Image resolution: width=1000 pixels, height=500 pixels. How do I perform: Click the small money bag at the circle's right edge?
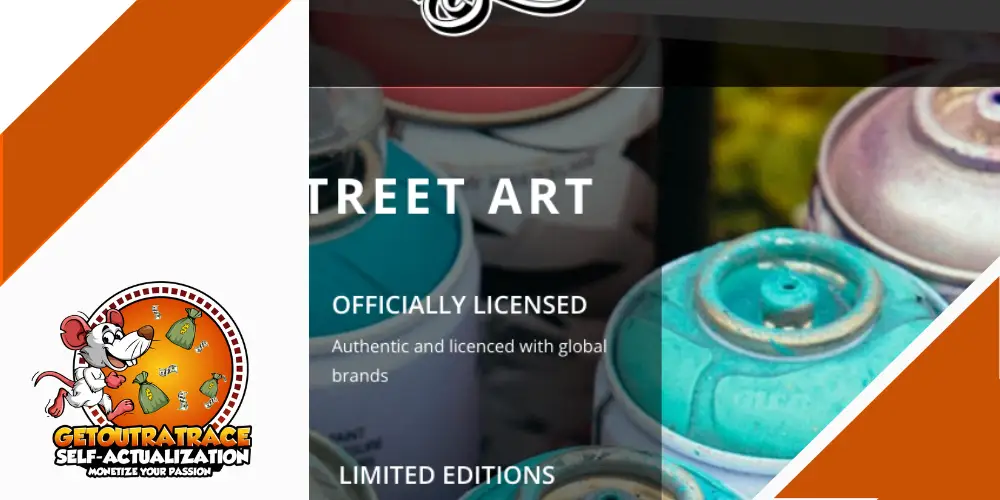pos(212,386)
